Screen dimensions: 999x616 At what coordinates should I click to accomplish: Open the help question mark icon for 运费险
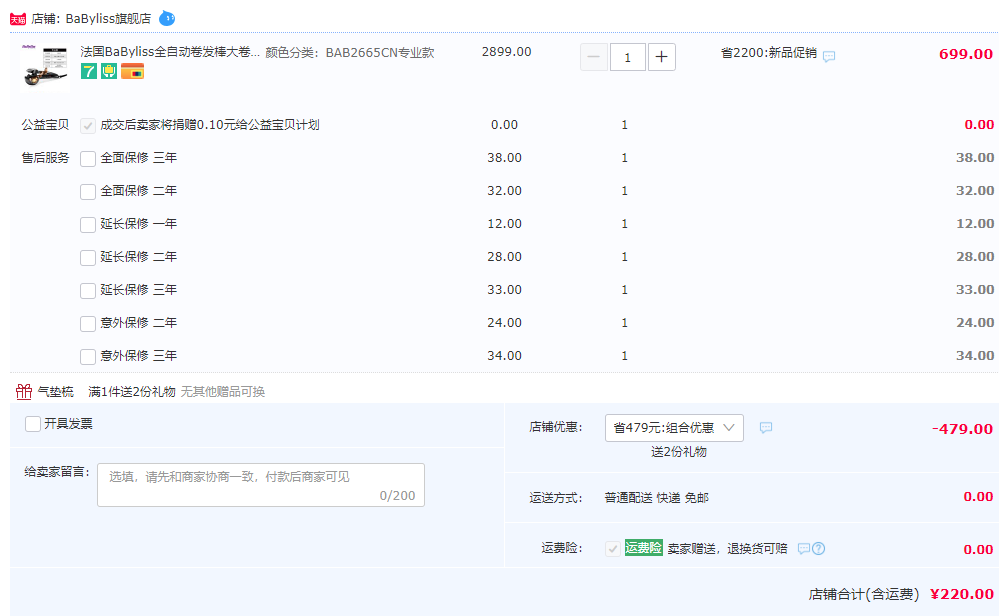point(819,548)
